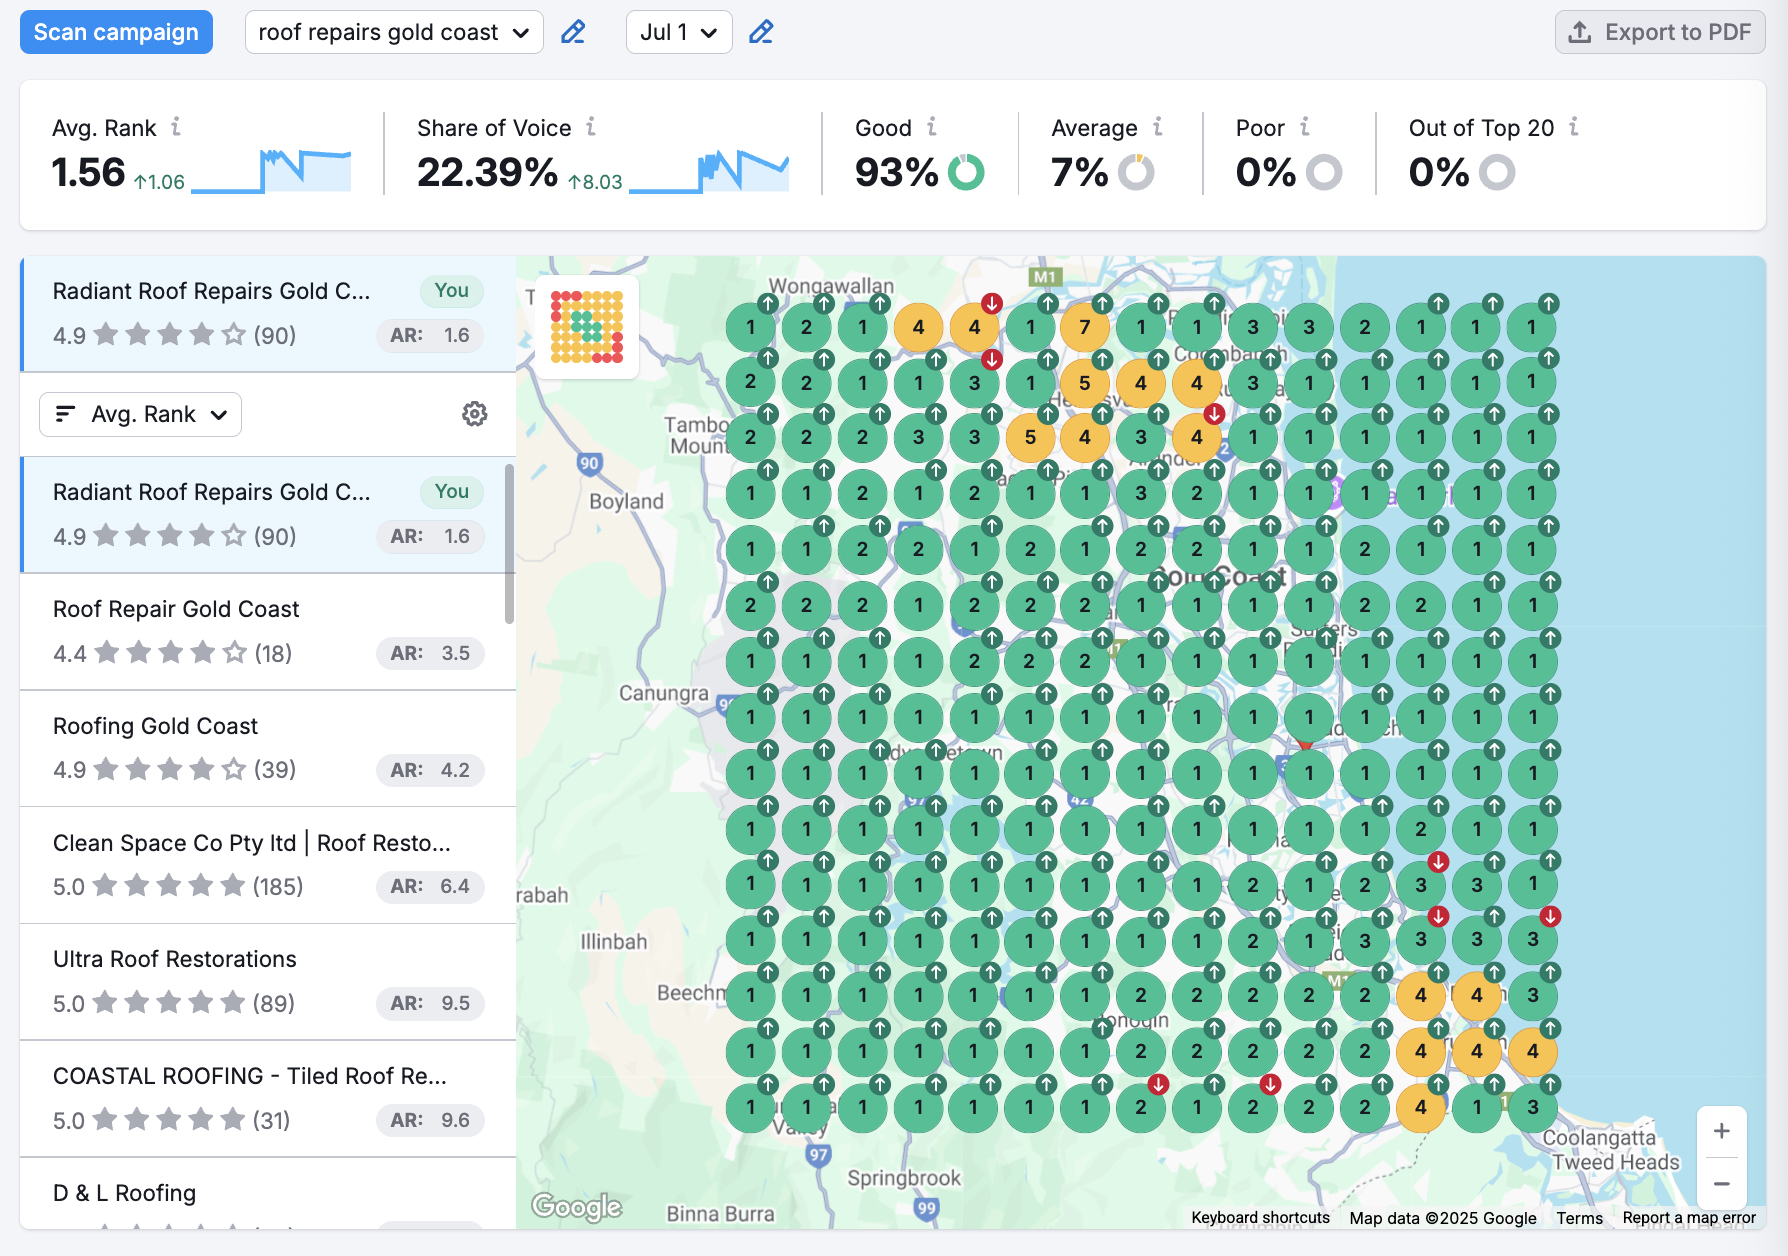Open competitor list settings gear
Screen dimensions: 1788x1256
coord(475,414)
